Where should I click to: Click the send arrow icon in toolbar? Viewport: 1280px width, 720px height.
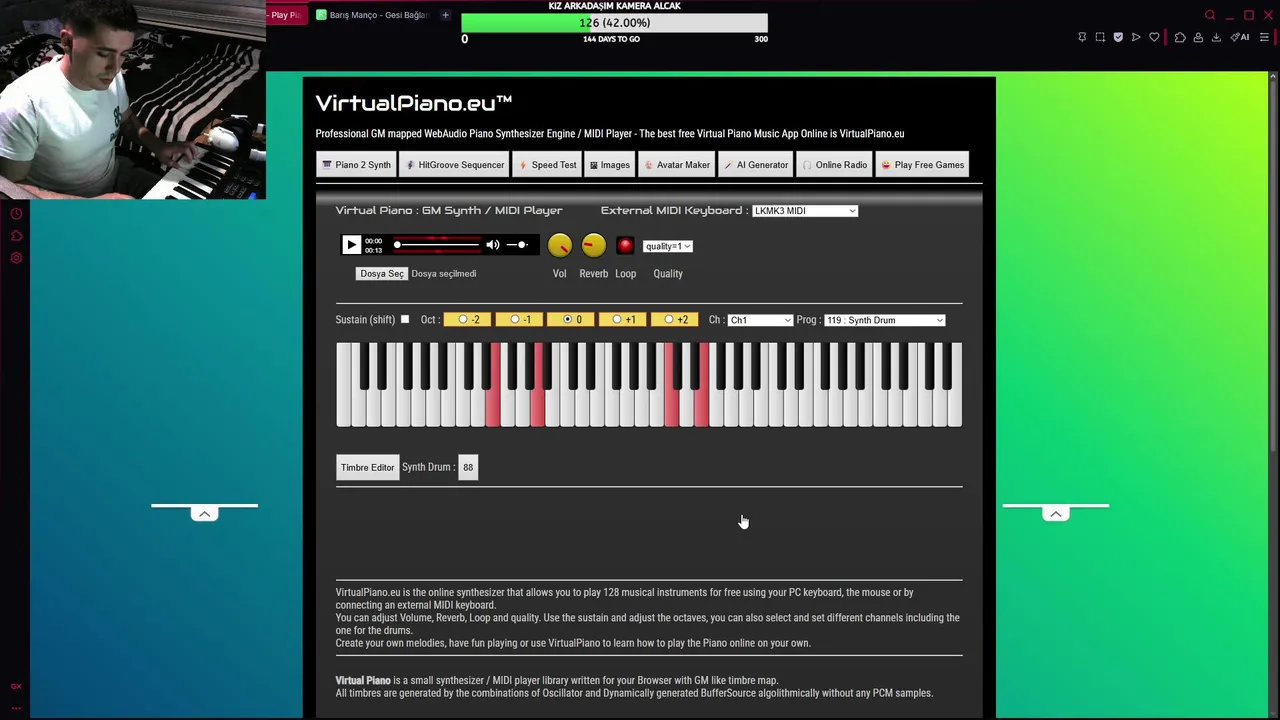tap(1136, 37)
